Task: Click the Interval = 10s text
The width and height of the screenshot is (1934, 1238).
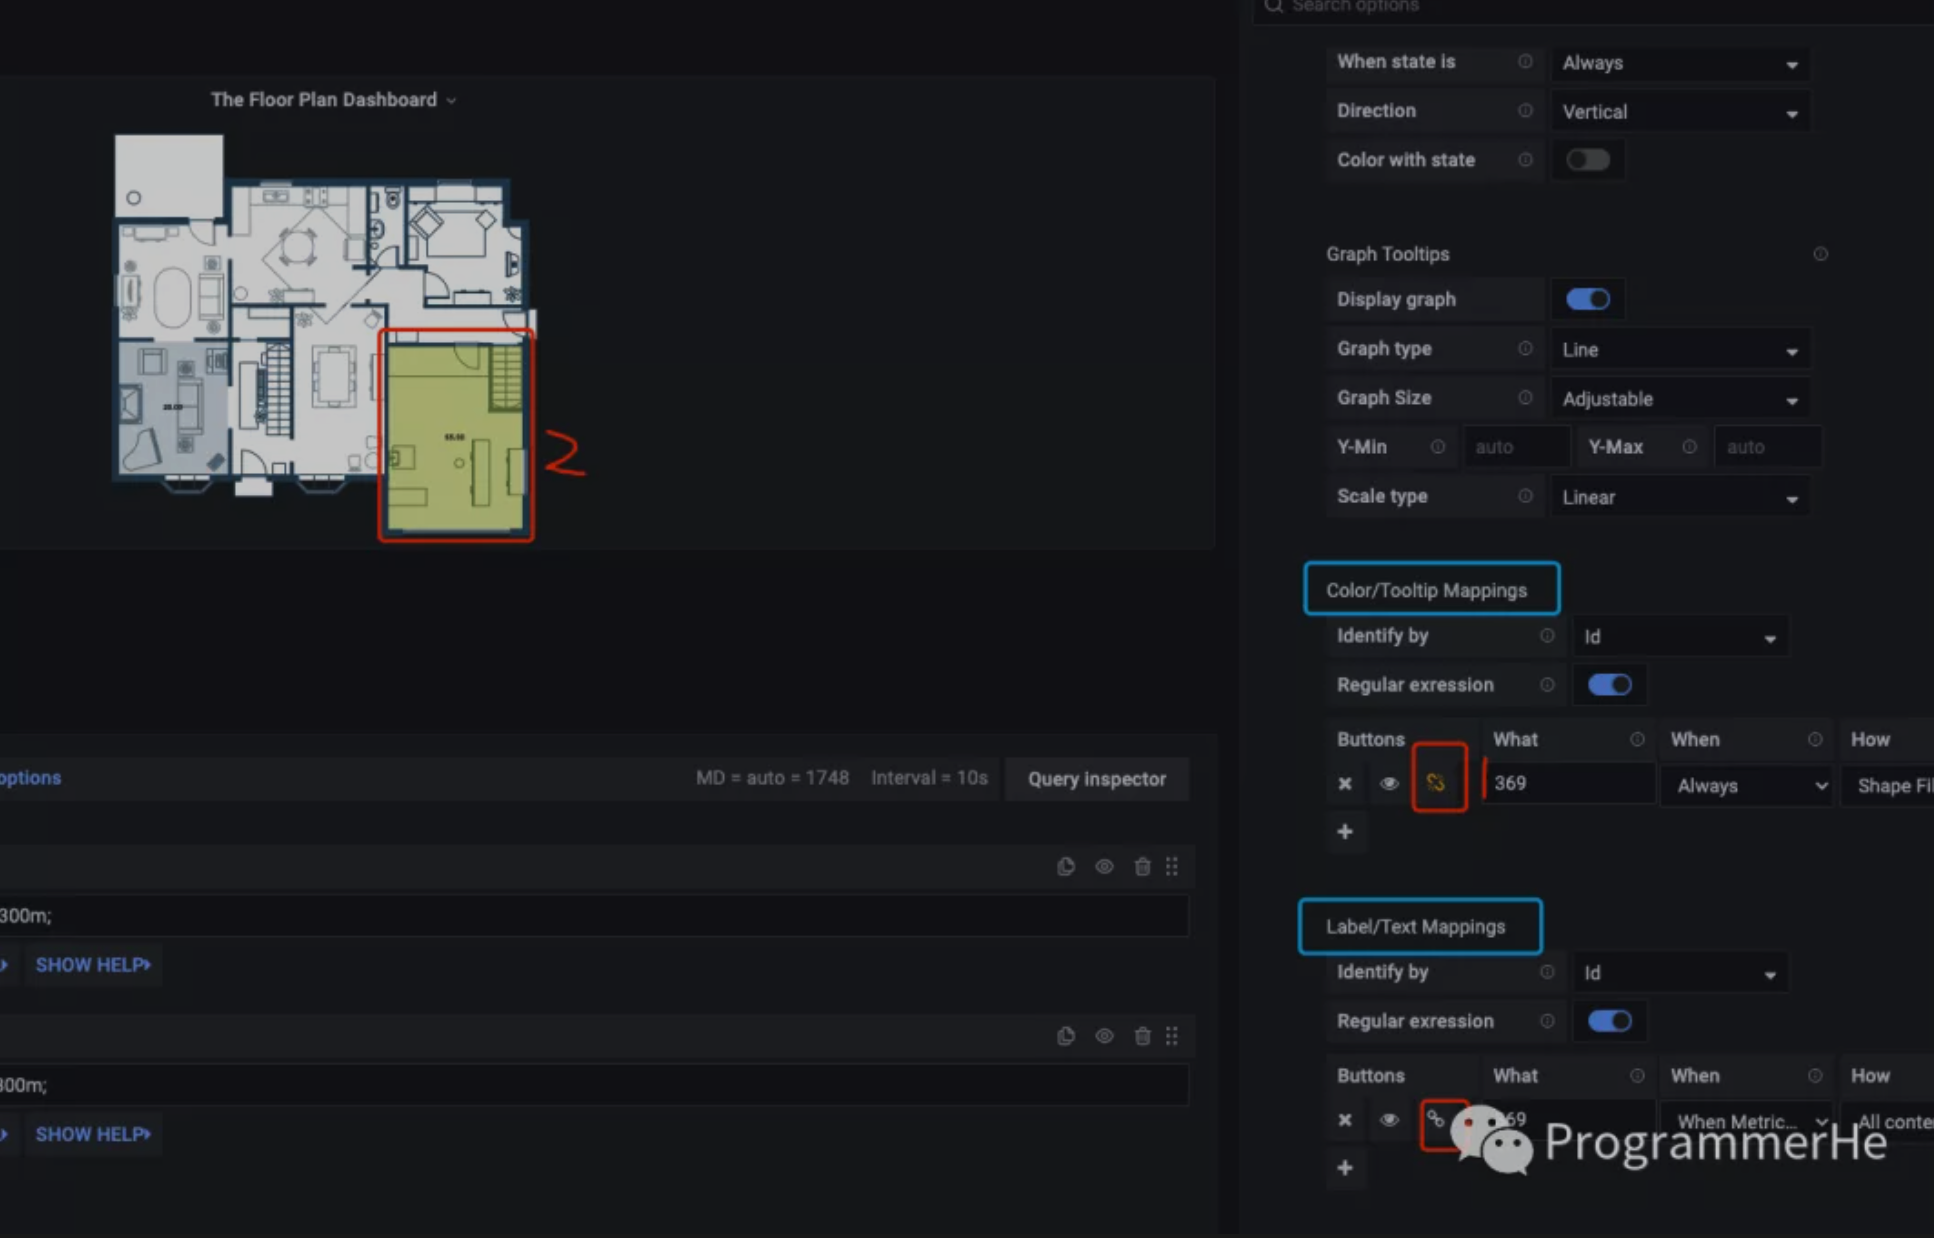Action: pos(929,778)
